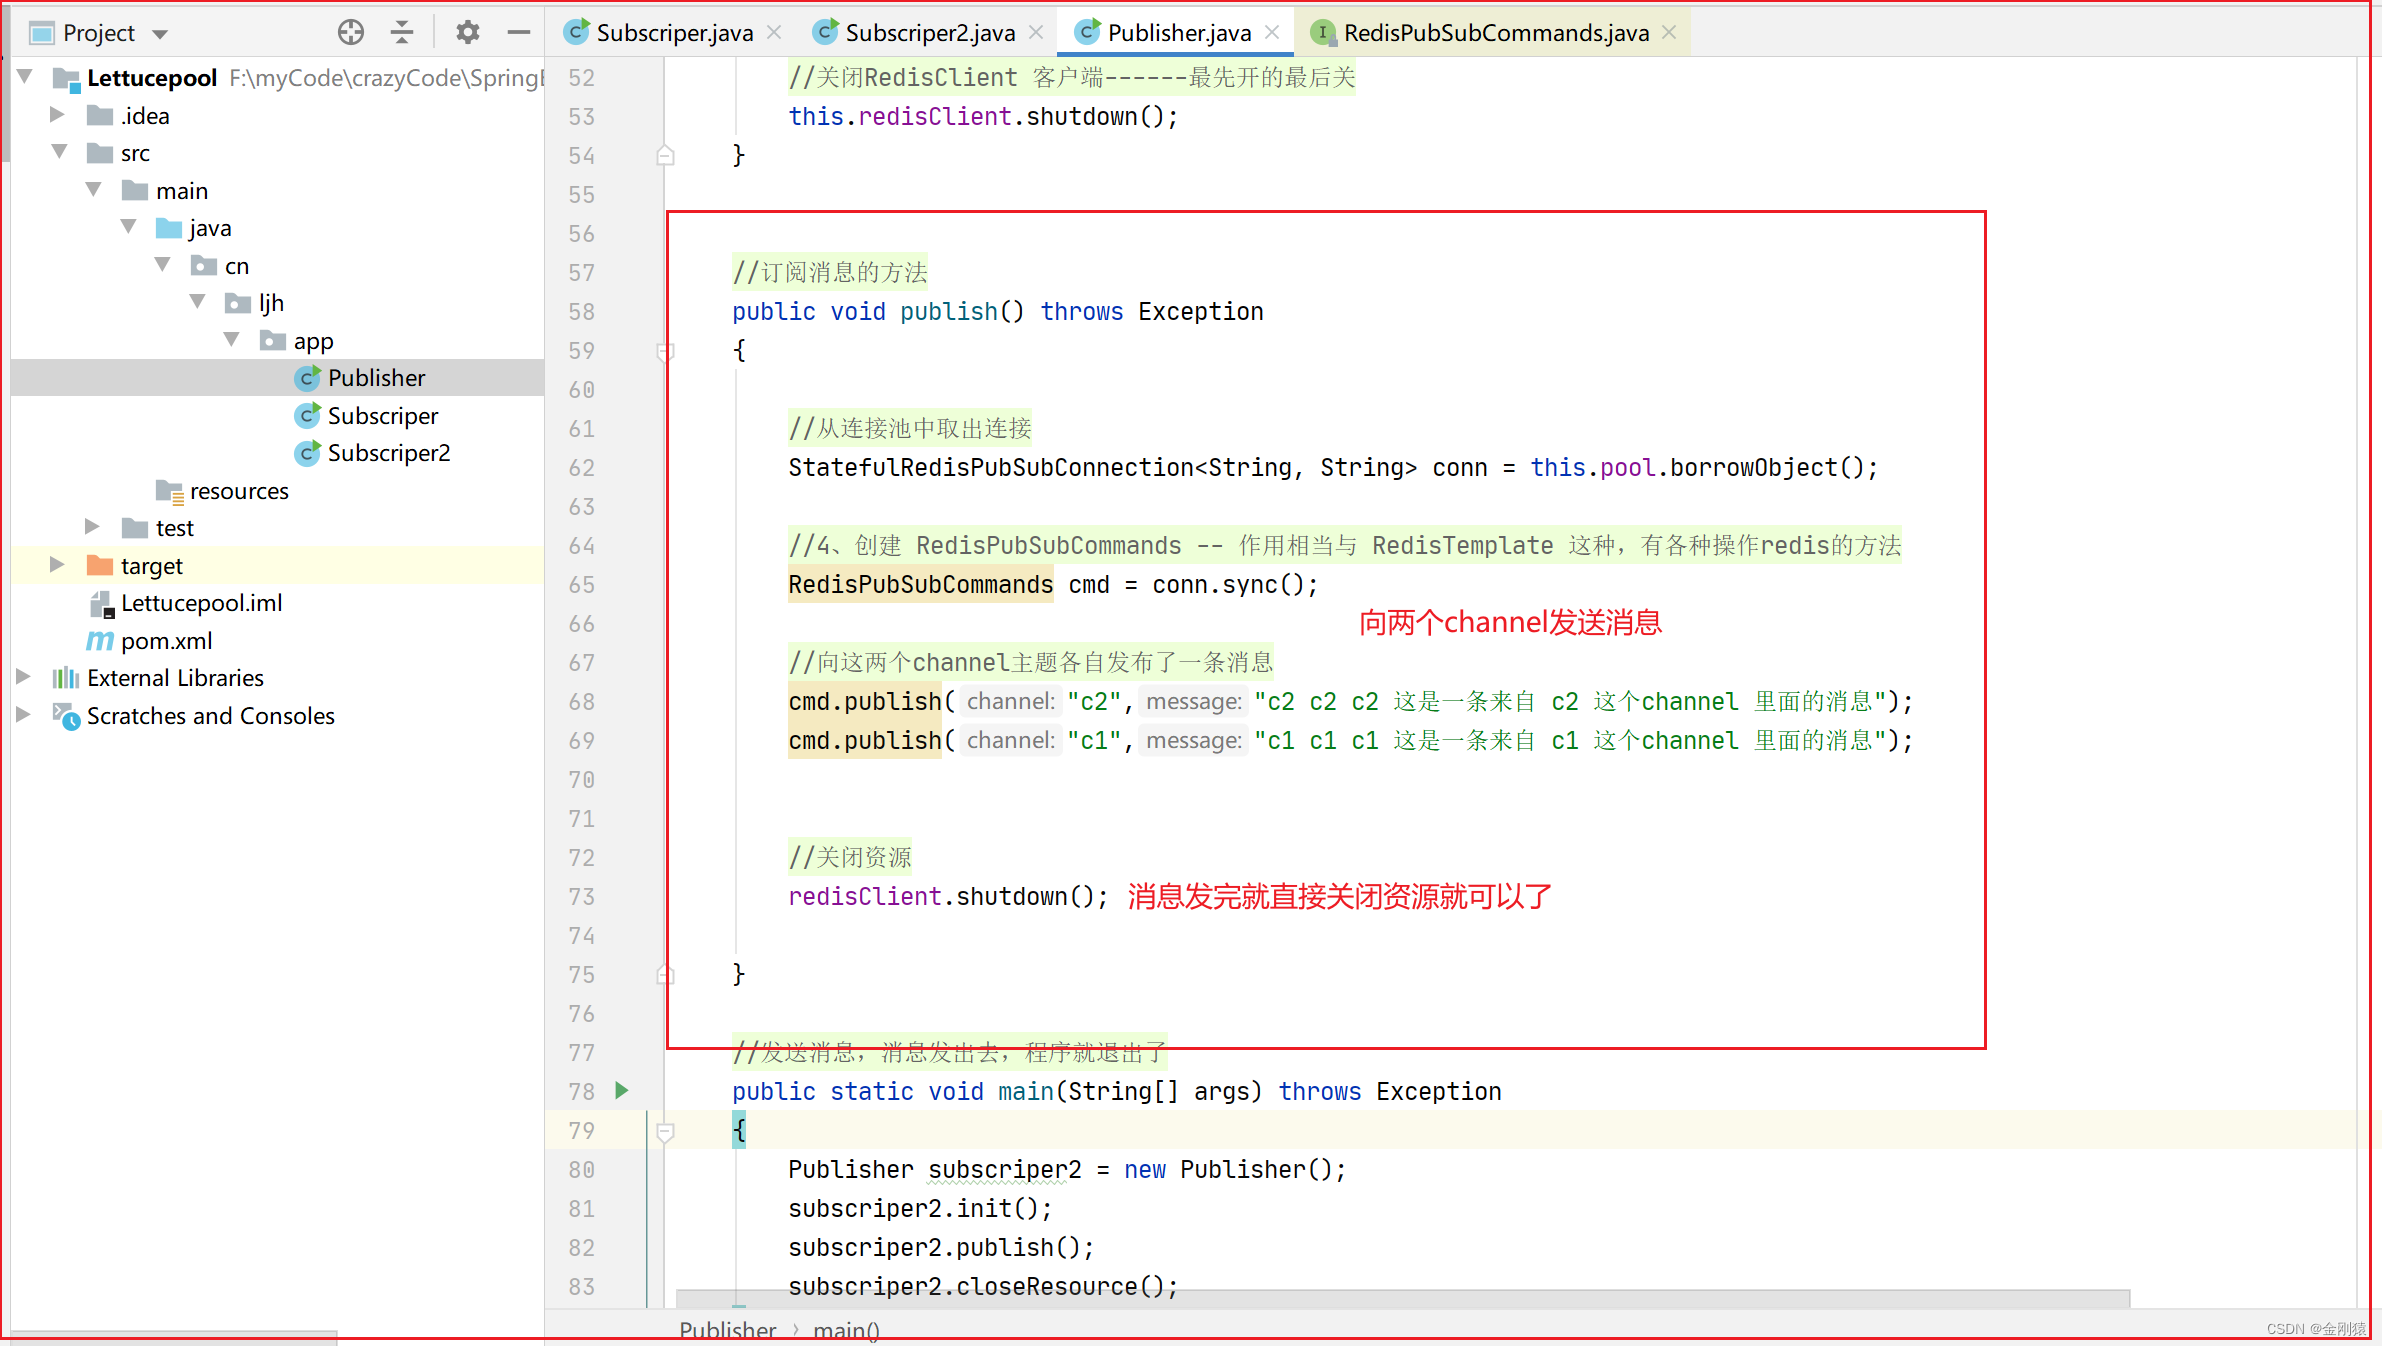The image size is (2382, 1346).
Task: Fold the code block end at line 54
Action: point(665,156)
